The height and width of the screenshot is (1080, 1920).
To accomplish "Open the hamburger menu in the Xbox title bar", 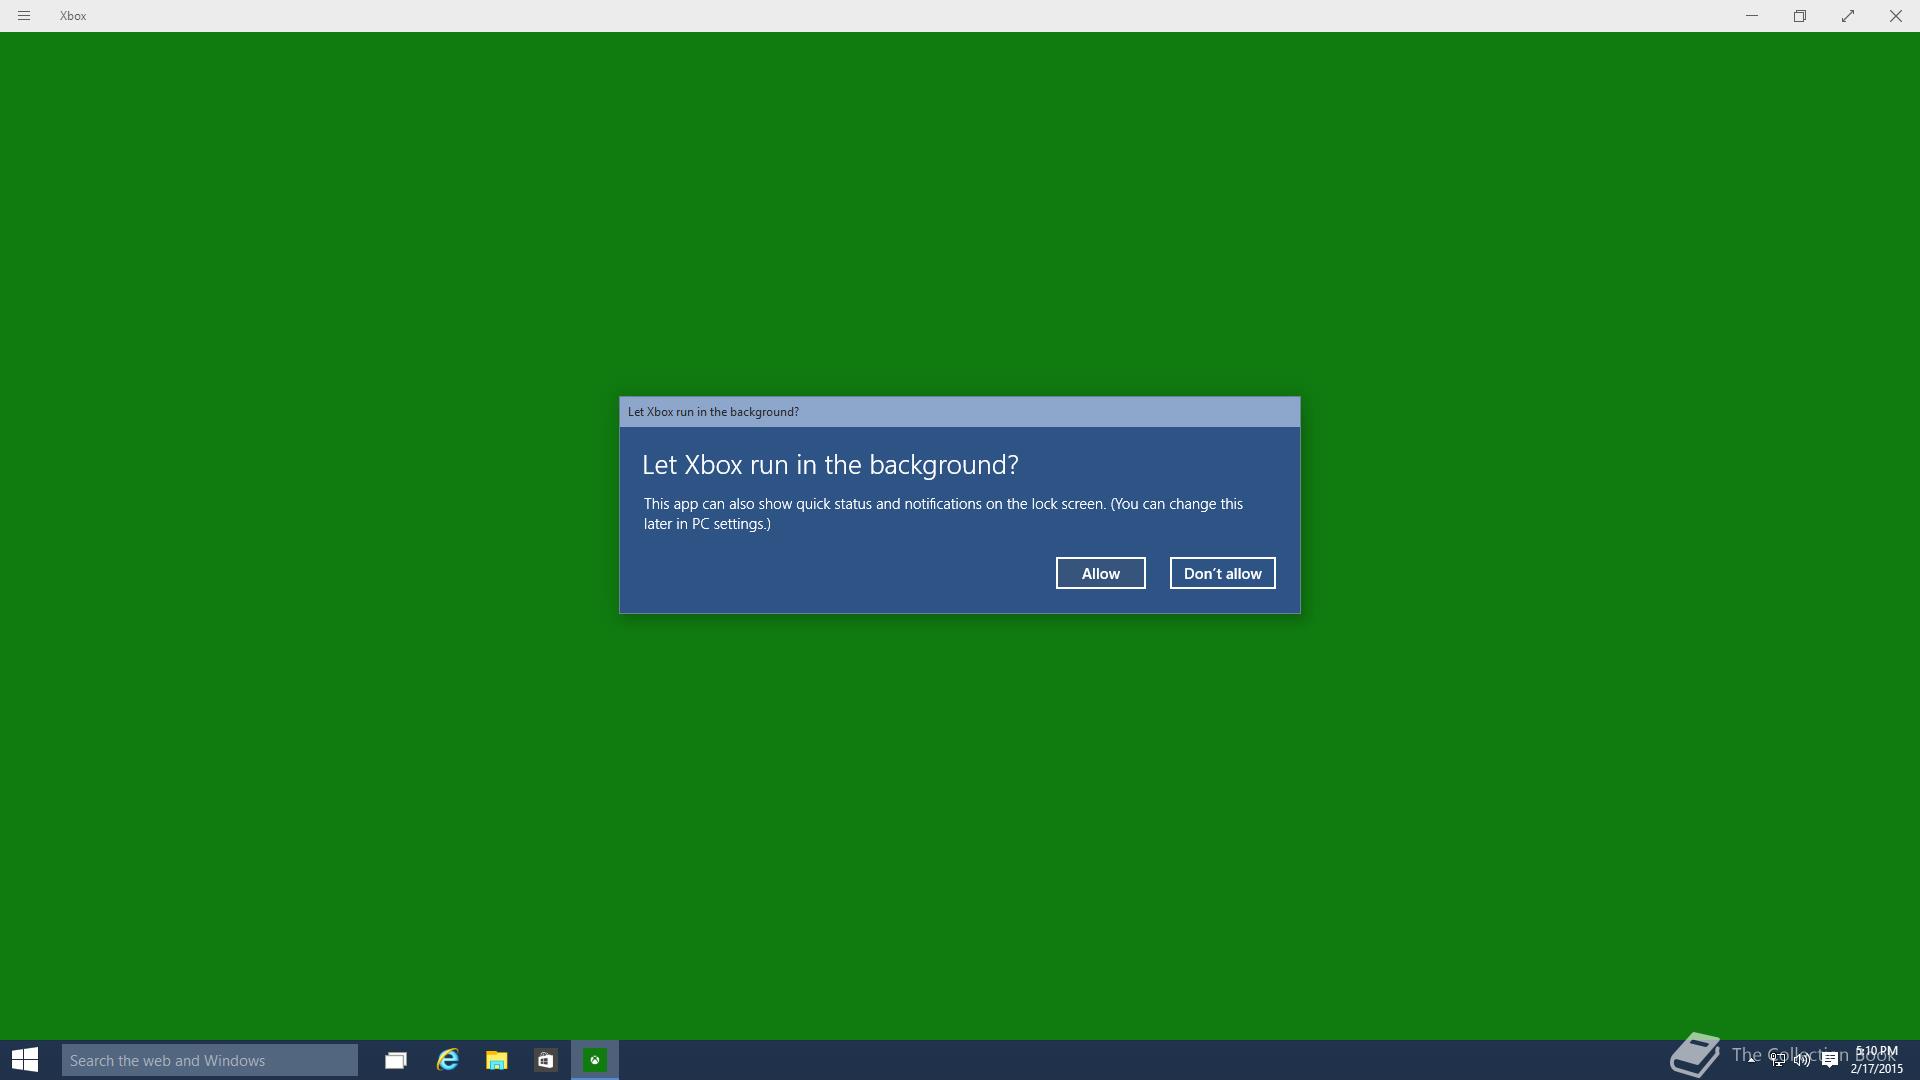I will click(x=24, y=16).
